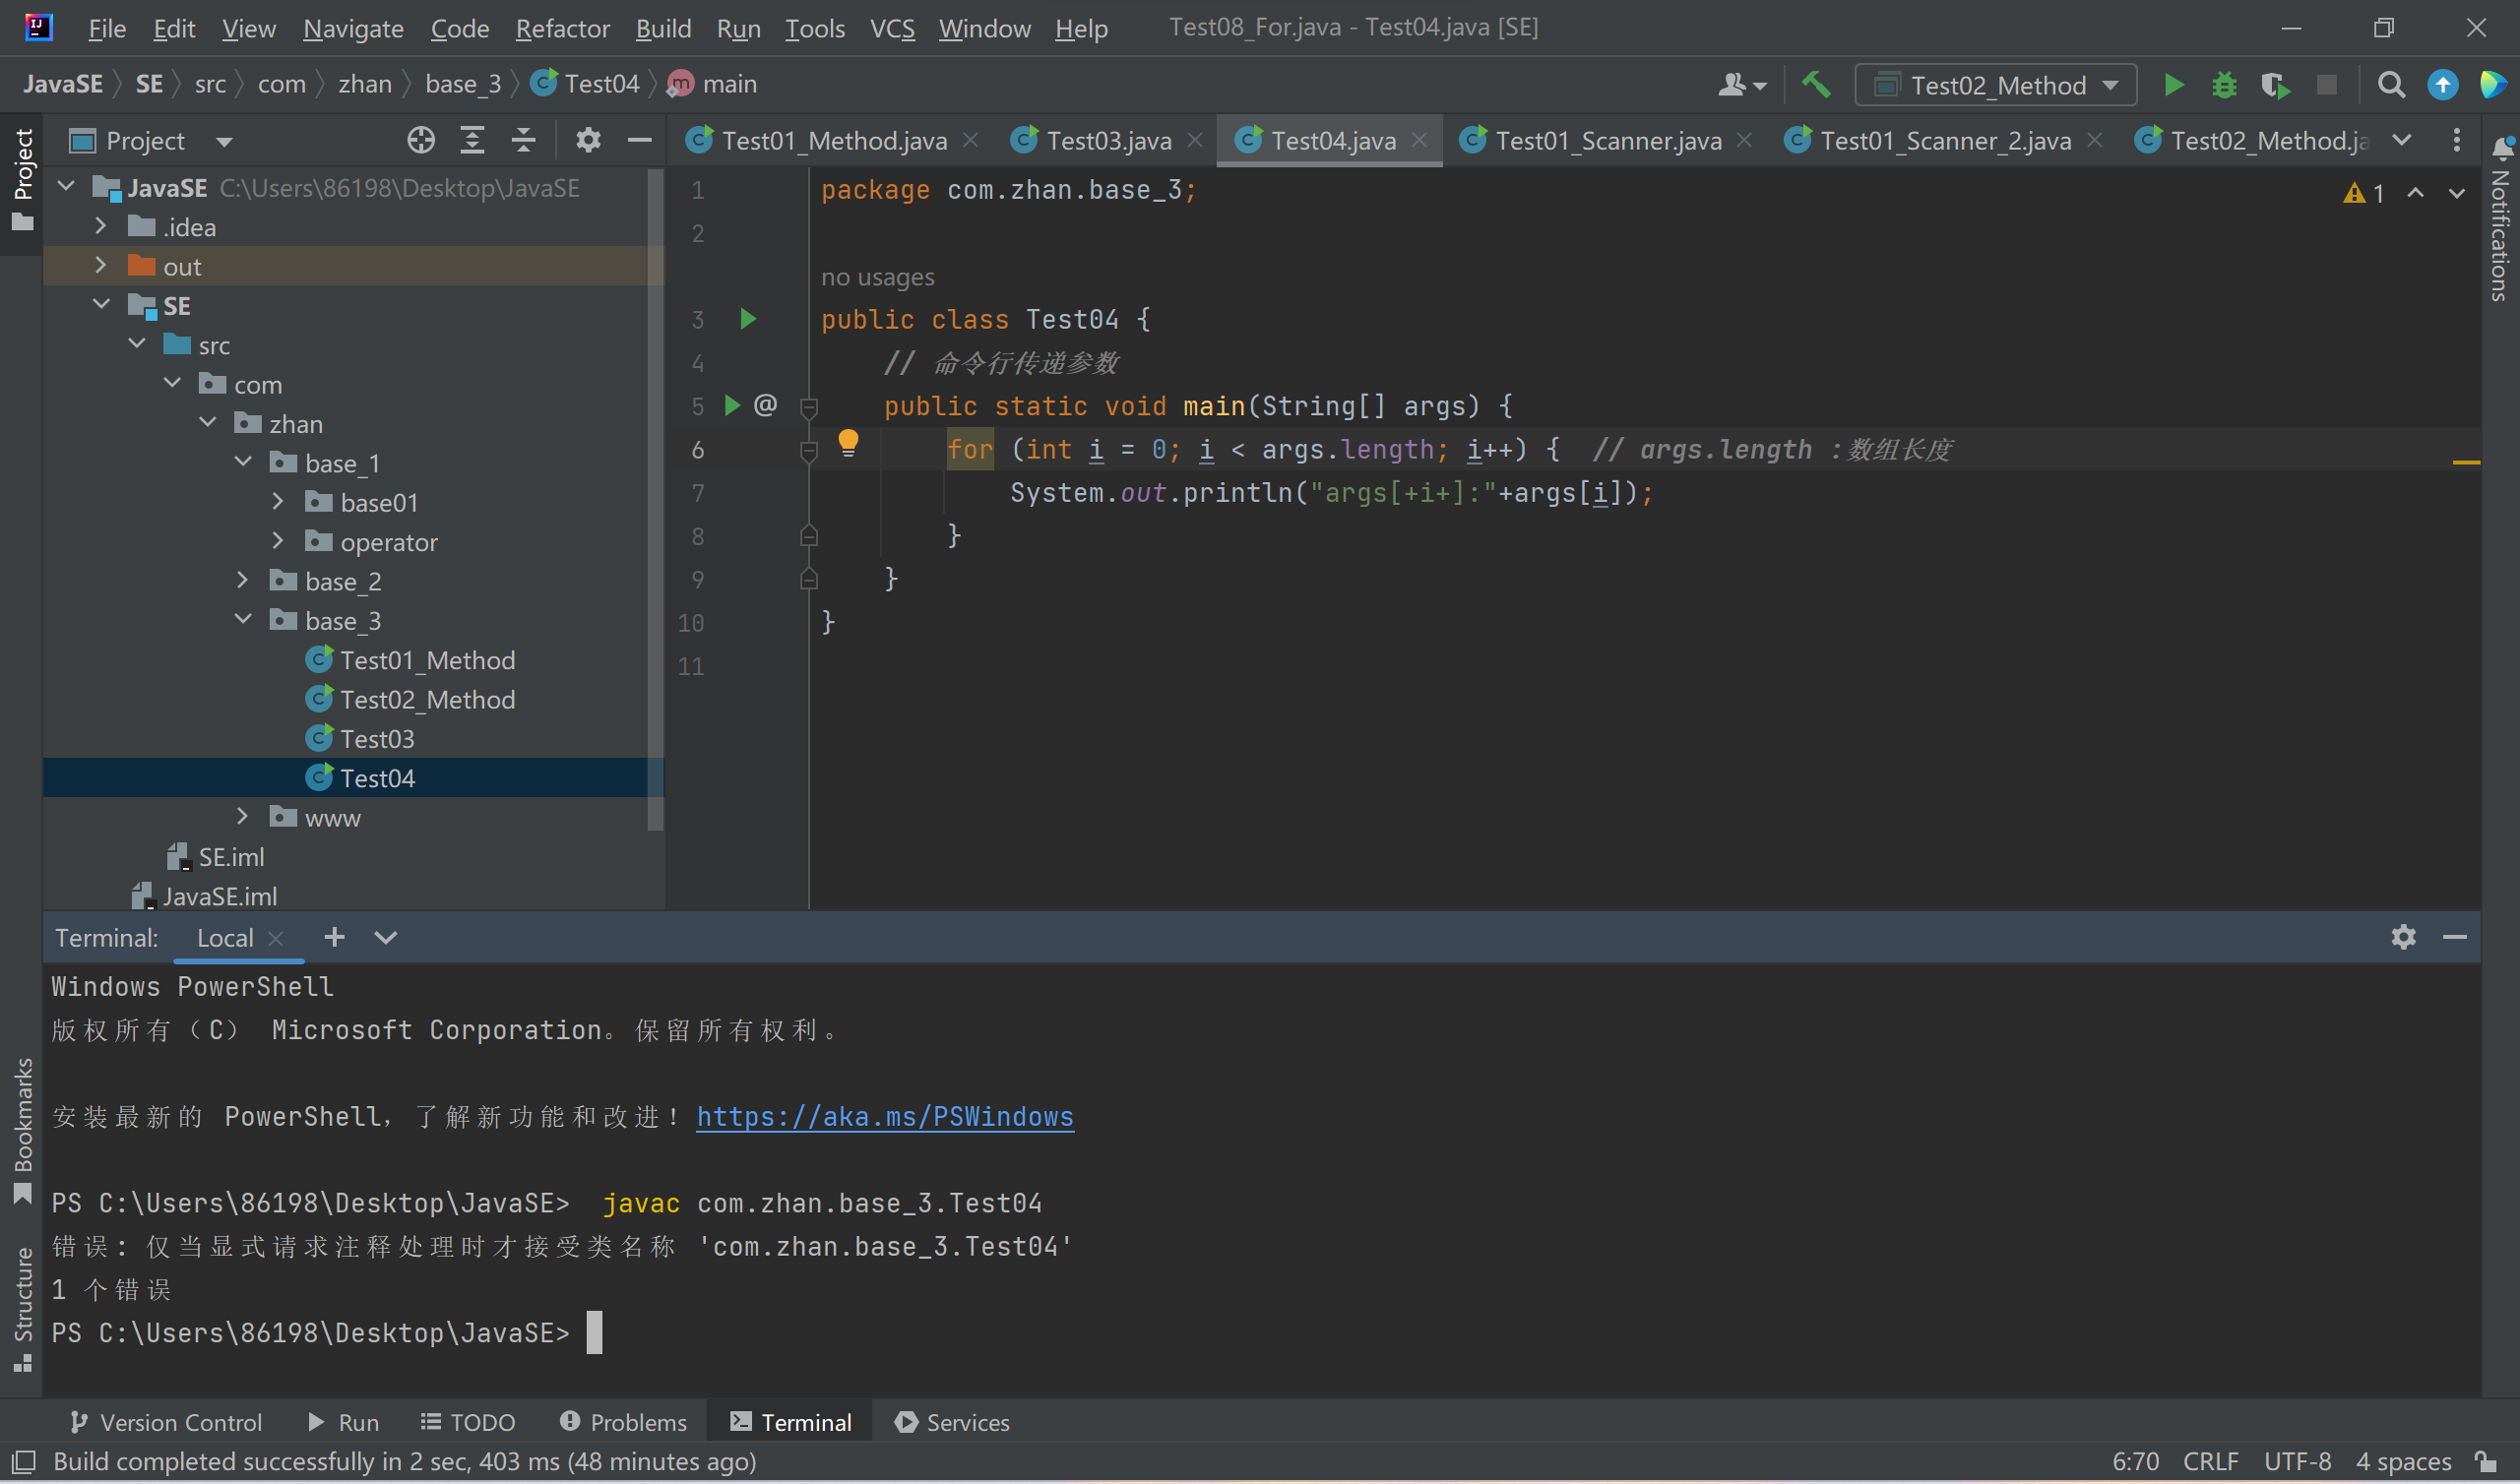Run with Coverage shield icon

[2275, 85]
